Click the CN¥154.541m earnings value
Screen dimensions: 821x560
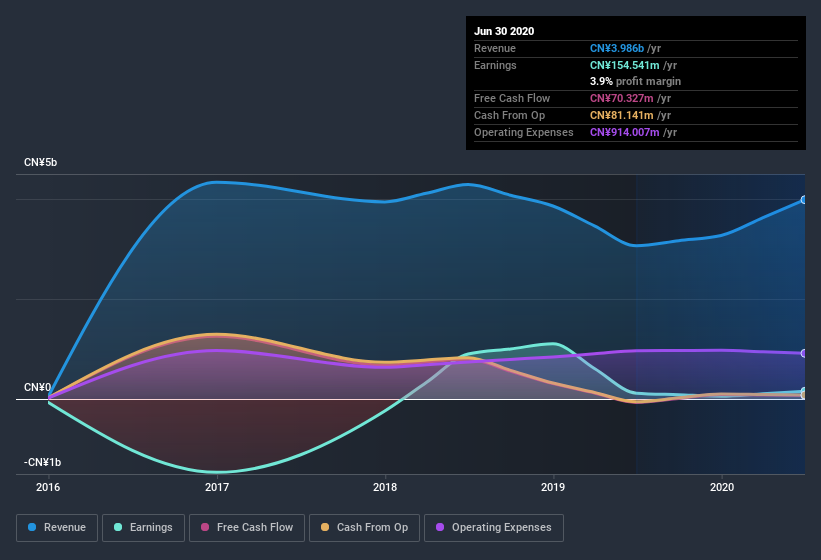625,65
